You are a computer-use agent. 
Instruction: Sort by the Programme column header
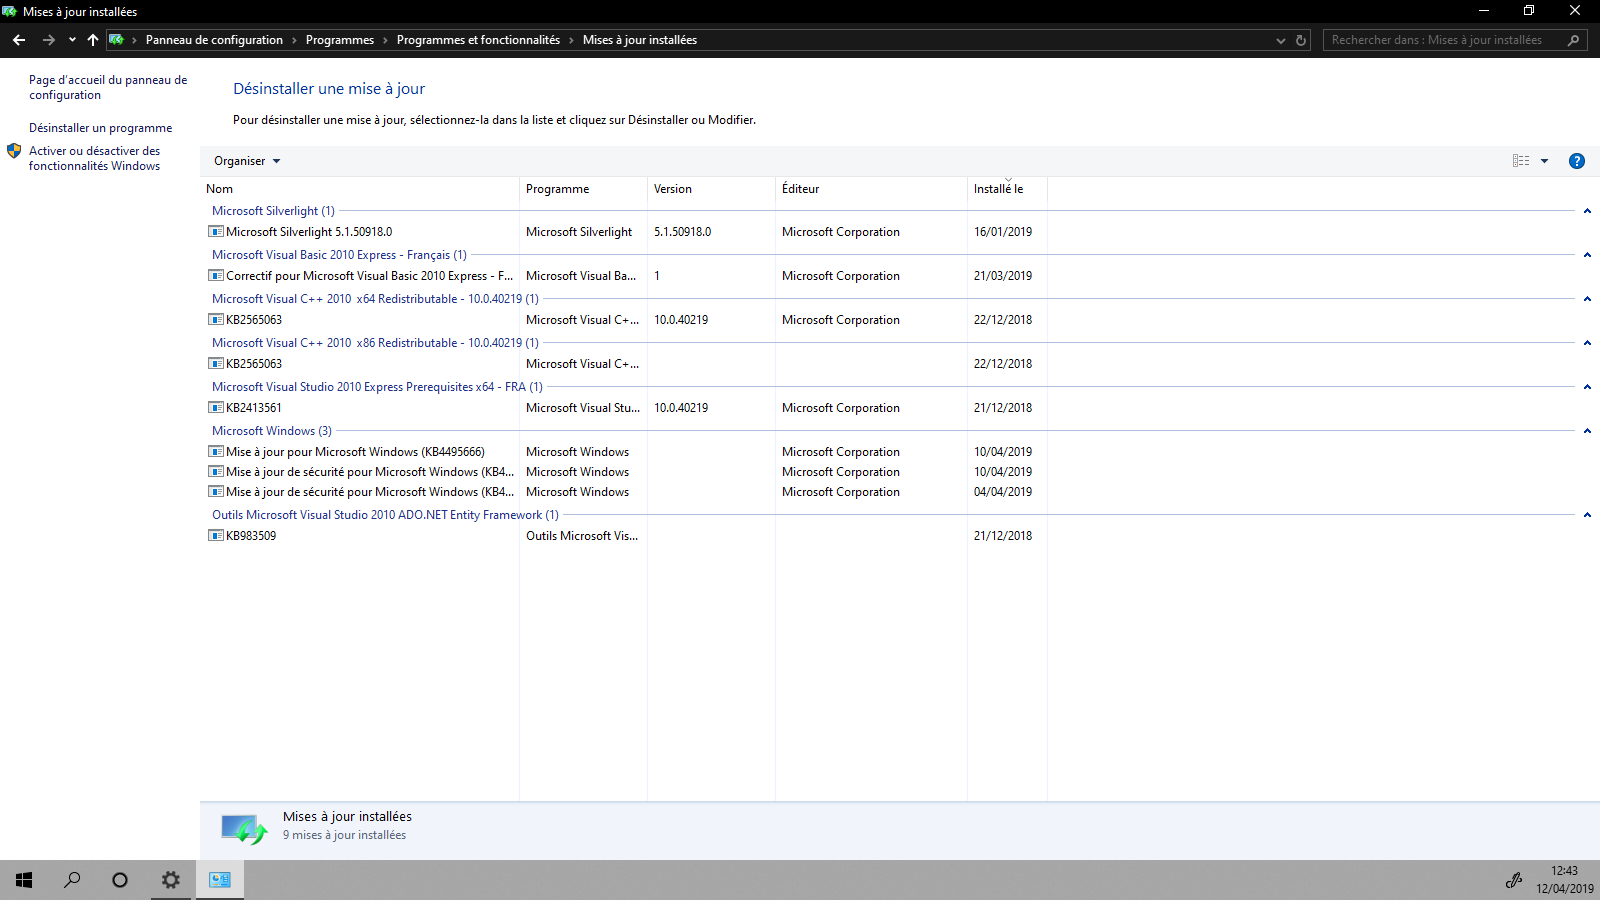(583, 189)
